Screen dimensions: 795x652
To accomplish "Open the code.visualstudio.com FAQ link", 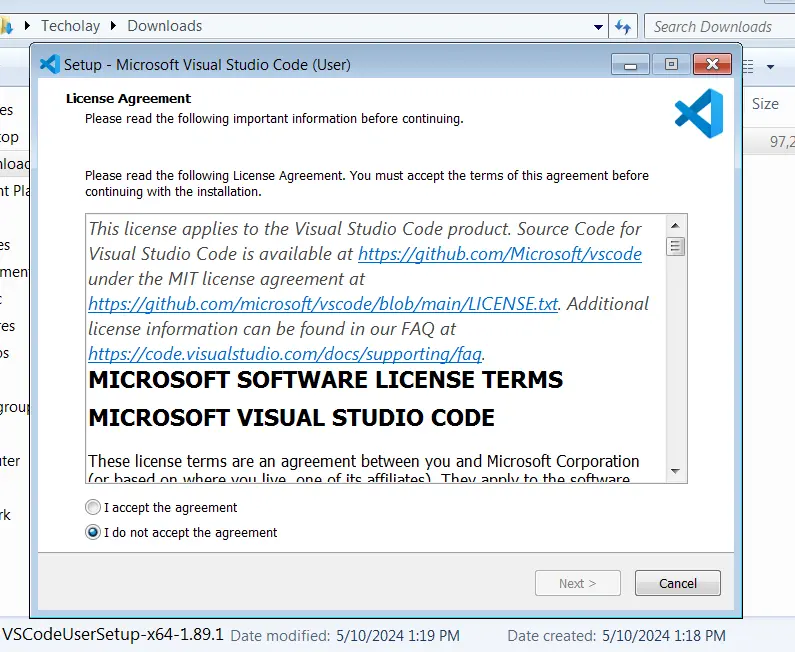I will point(285,353).
